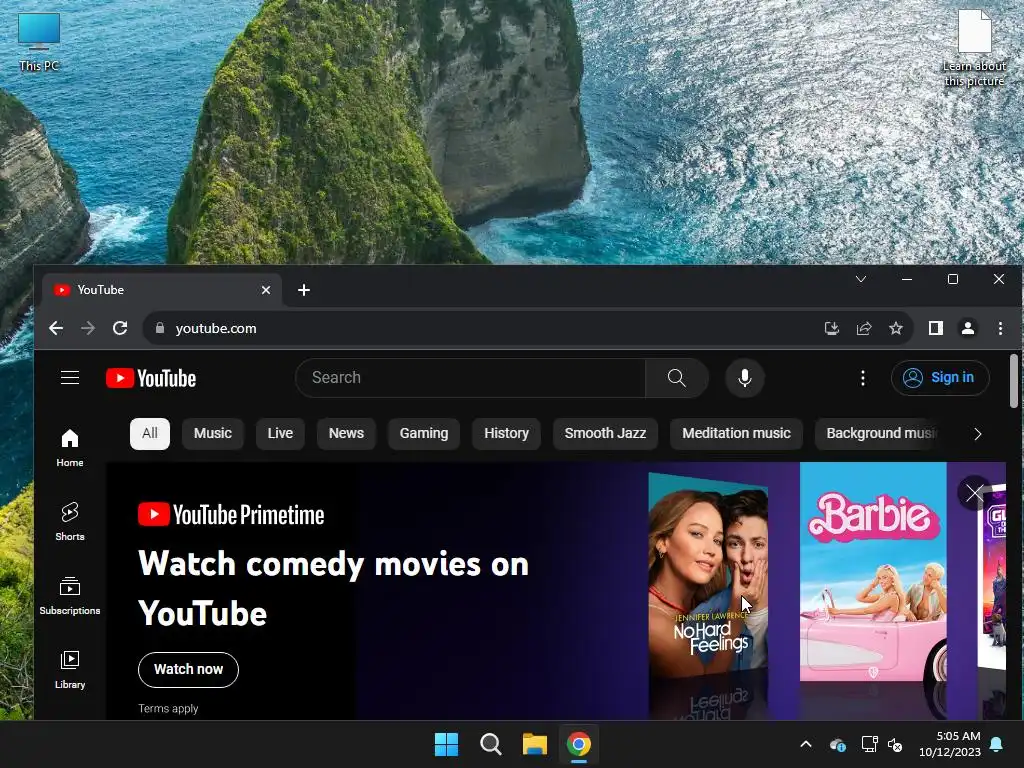Screen dimensions: 1024x768
Task: Open YouTube settings three-dot menu
Action: 863,378
